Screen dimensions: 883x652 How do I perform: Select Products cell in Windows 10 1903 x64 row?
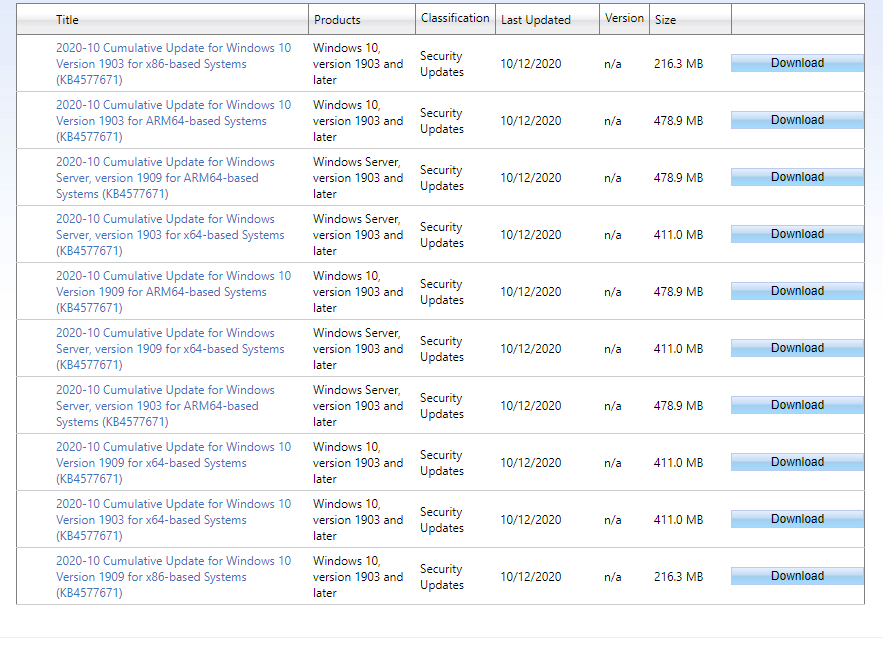click(358, 519)
